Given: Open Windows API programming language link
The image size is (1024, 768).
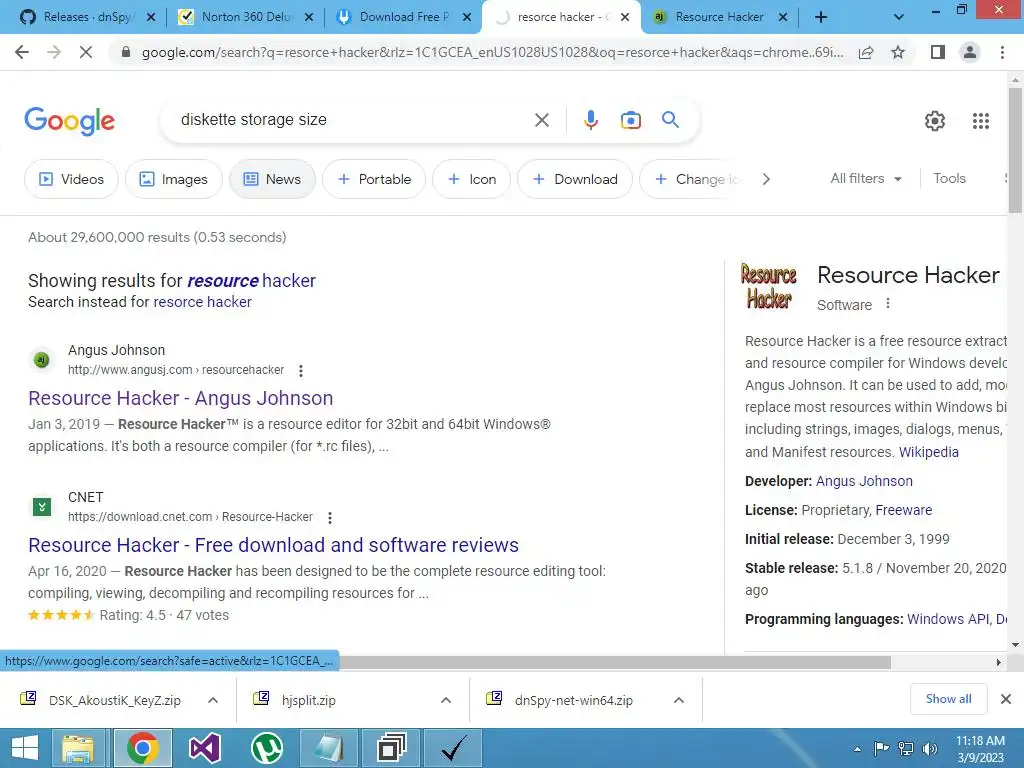Looking at the screenshot, I should click(948, 619).
